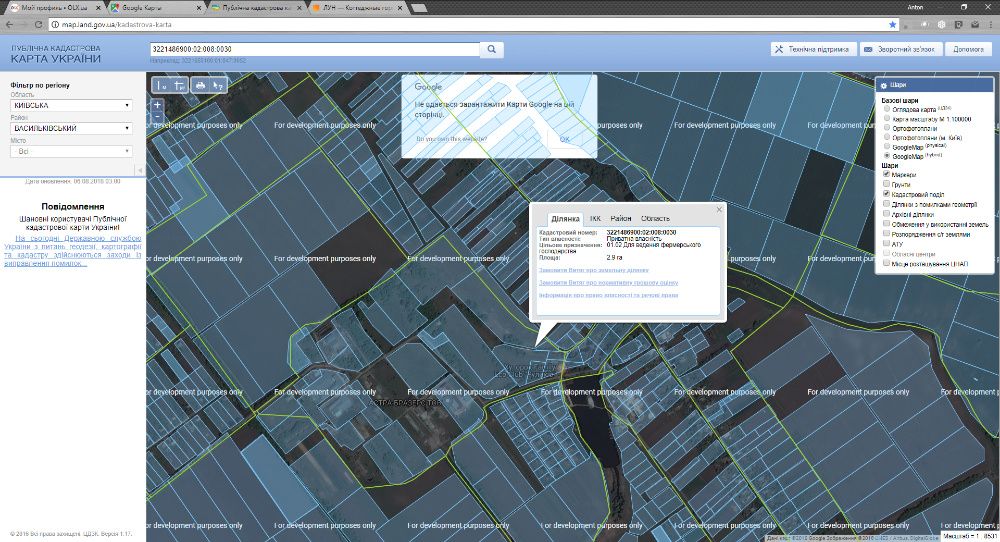This screenshot has height=542, width=1000.
Task: Switch to the Район tab in popup
Action: pos(621,218)
